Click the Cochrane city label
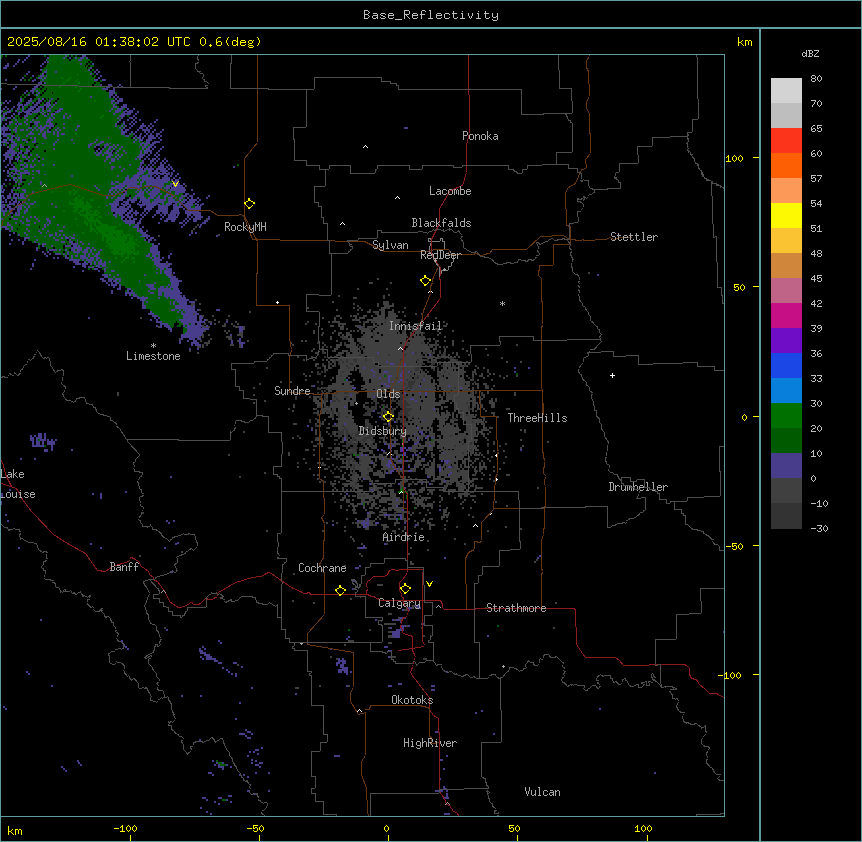This screenshot has width=862, height=842. point(322,568)
